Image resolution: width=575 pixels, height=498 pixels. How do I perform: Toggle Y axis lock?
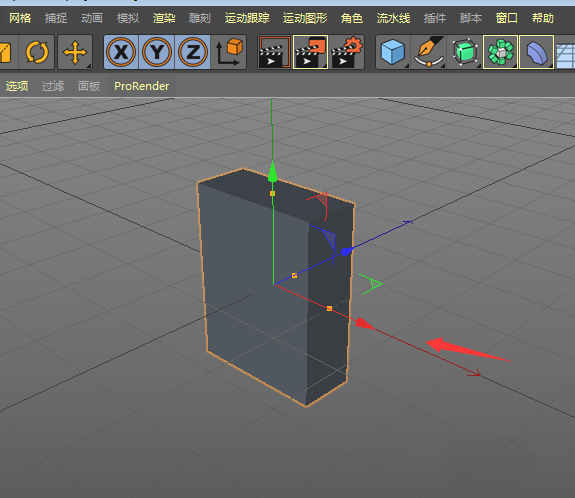[157, 52]
